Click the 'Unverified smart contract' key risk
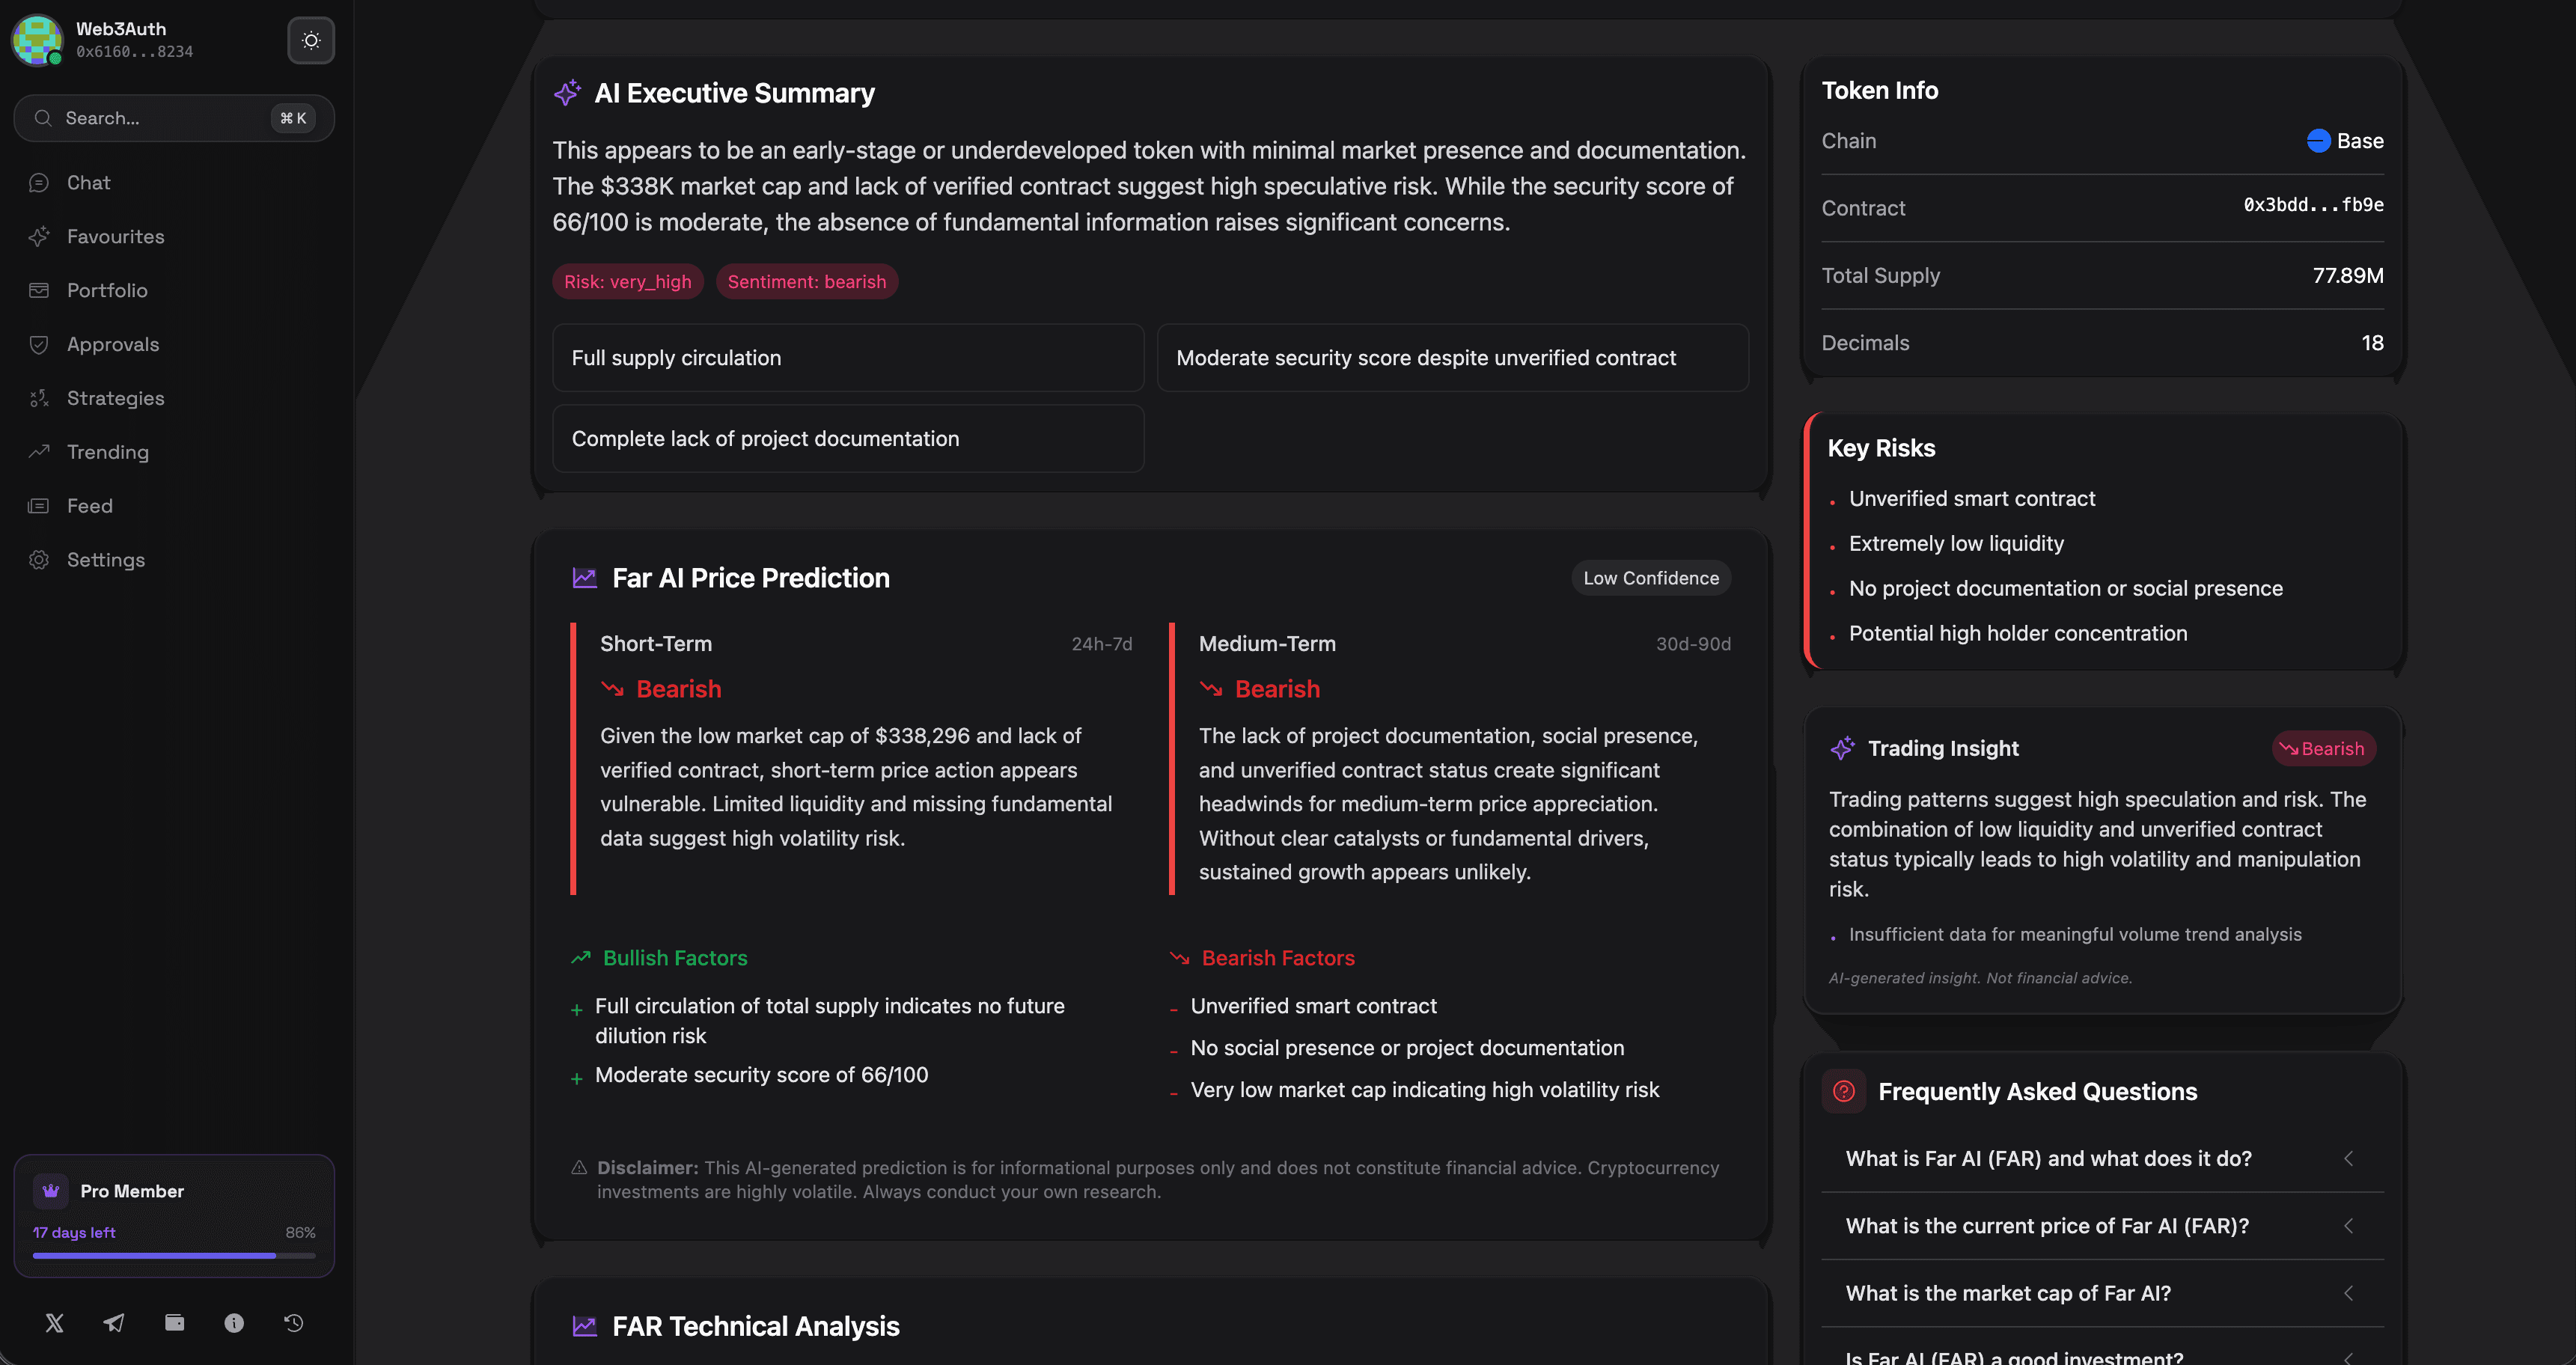 point(1972,500)
